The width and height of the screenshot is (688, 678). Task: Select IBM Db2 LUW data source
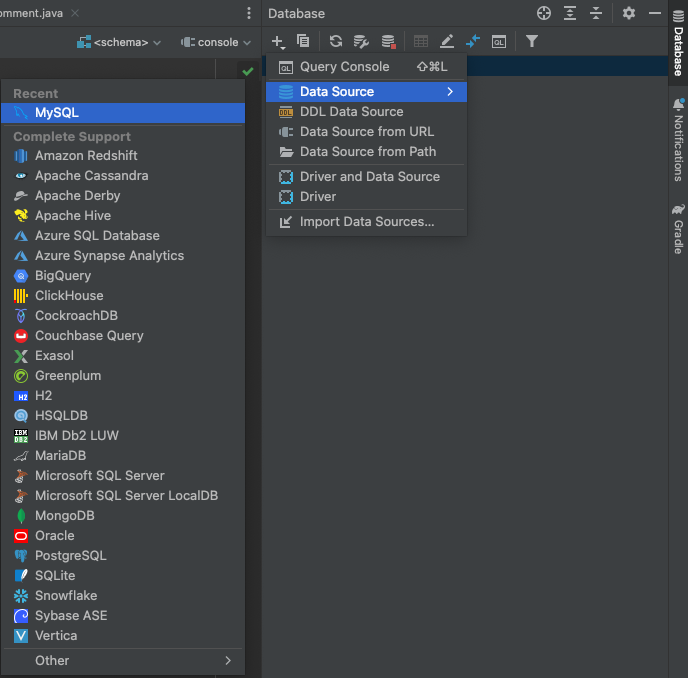point(123,435)
